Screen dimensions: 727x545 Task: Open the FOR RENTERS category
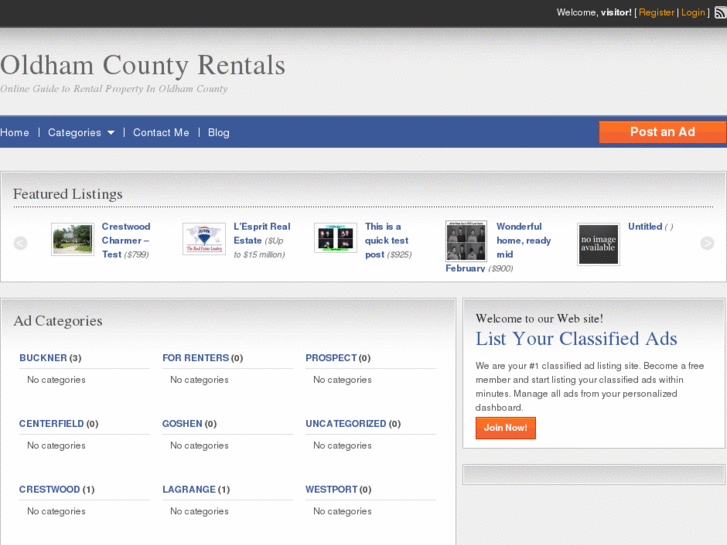196,358
